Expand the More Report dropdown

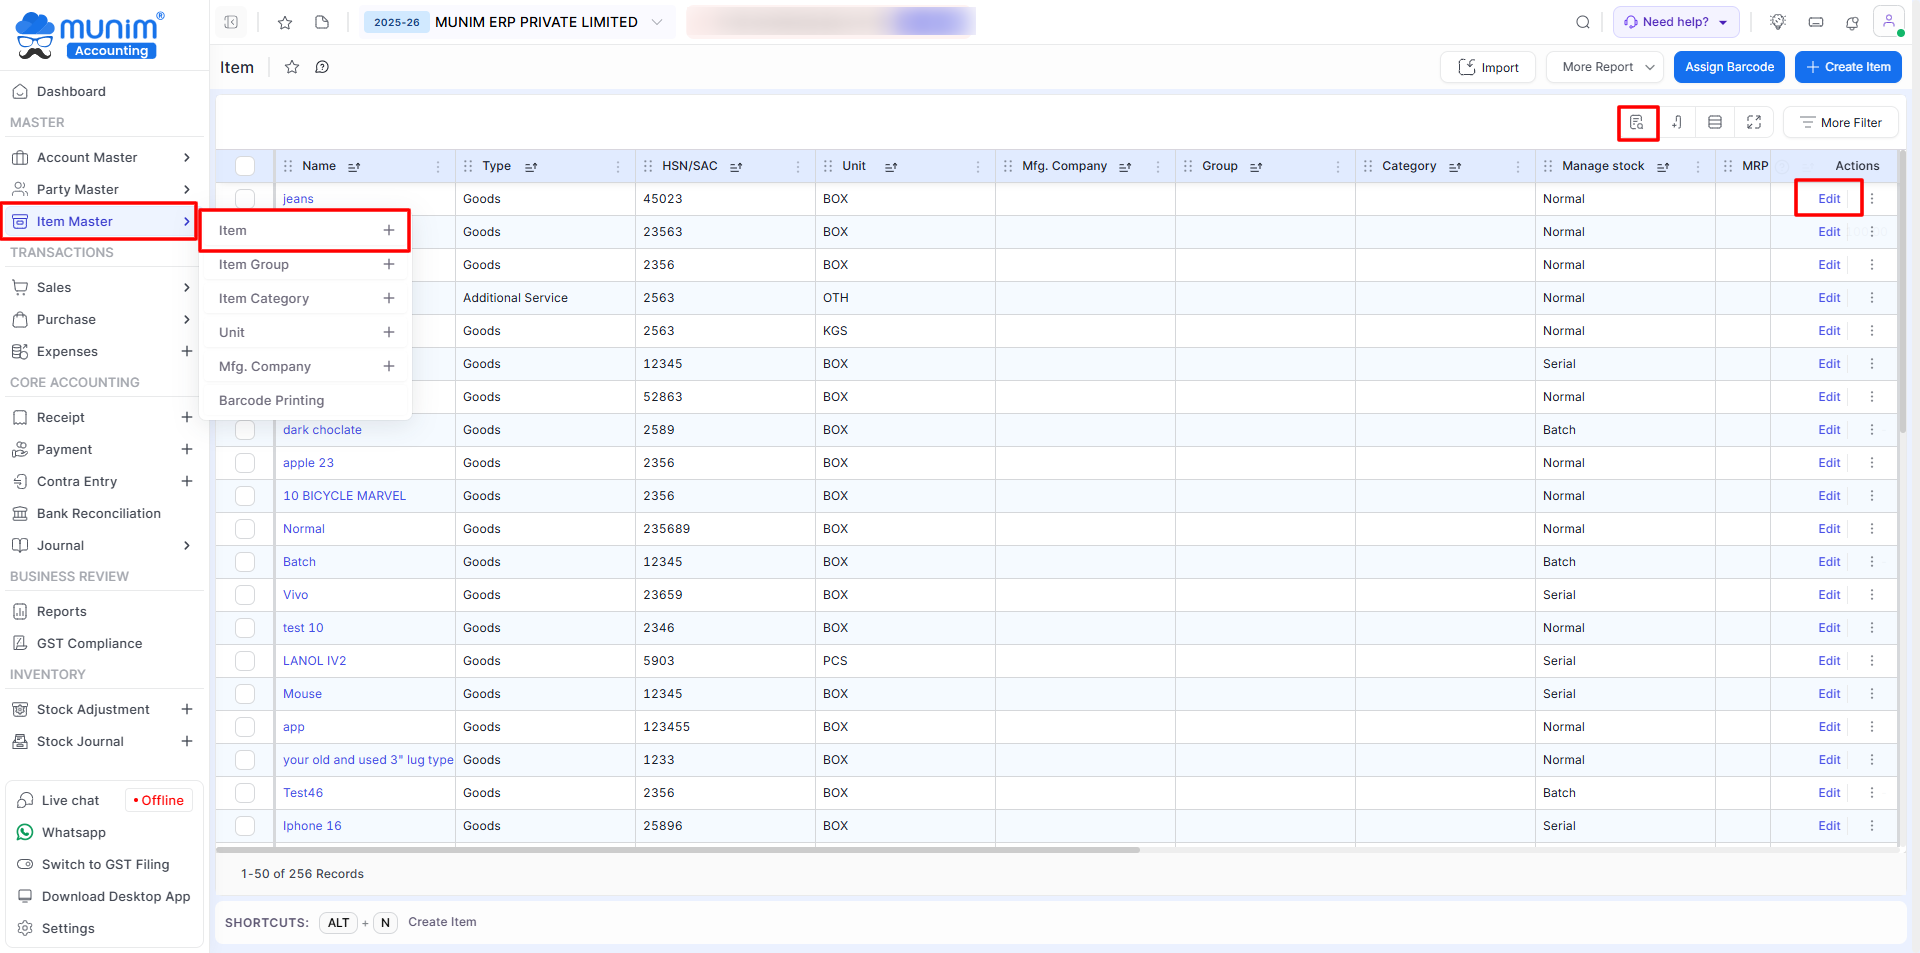point(1605,67)
